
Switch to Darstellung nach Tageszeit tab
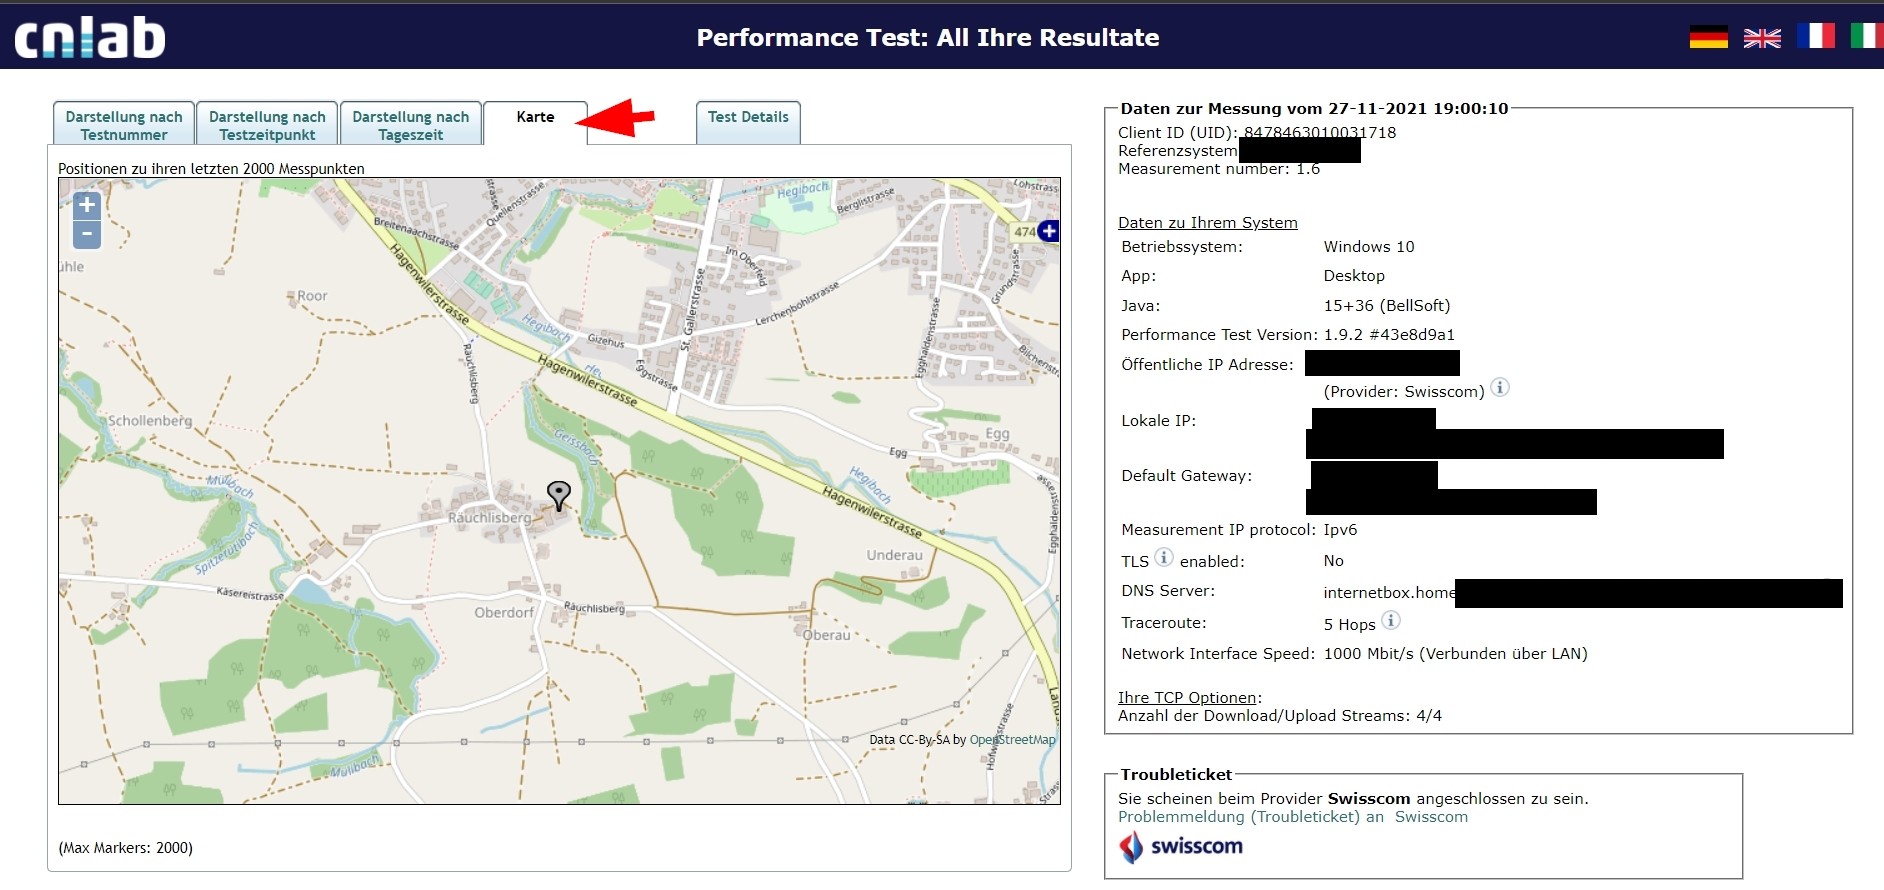(x=410, y=125)
